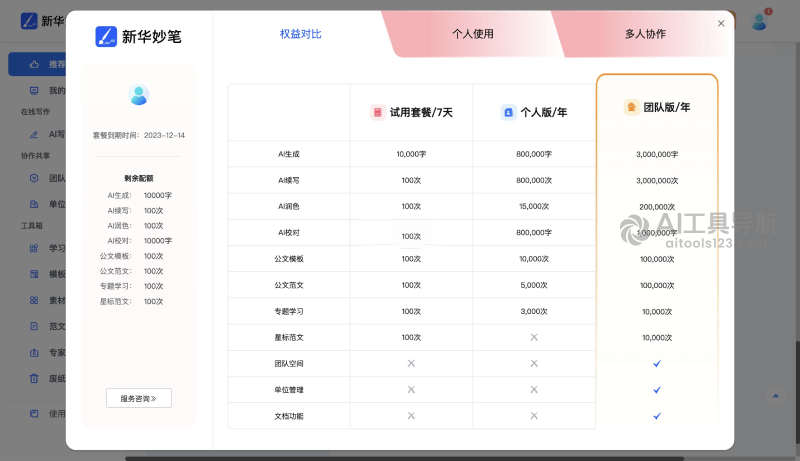Click the 专家 icon in background sidebar
Viewport: 800px width, 461px height.
tap(34, 352)
